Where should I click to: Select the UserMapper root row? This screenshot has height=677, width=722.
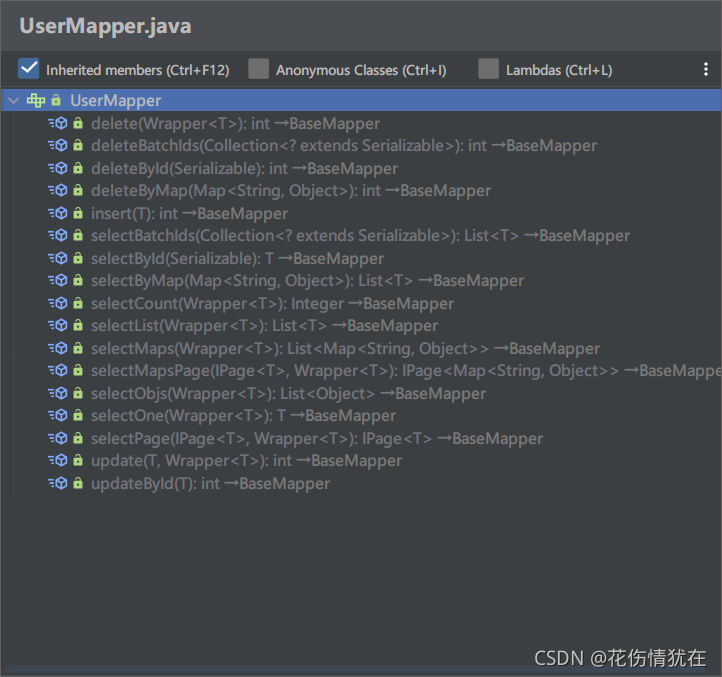coord(361,100)
